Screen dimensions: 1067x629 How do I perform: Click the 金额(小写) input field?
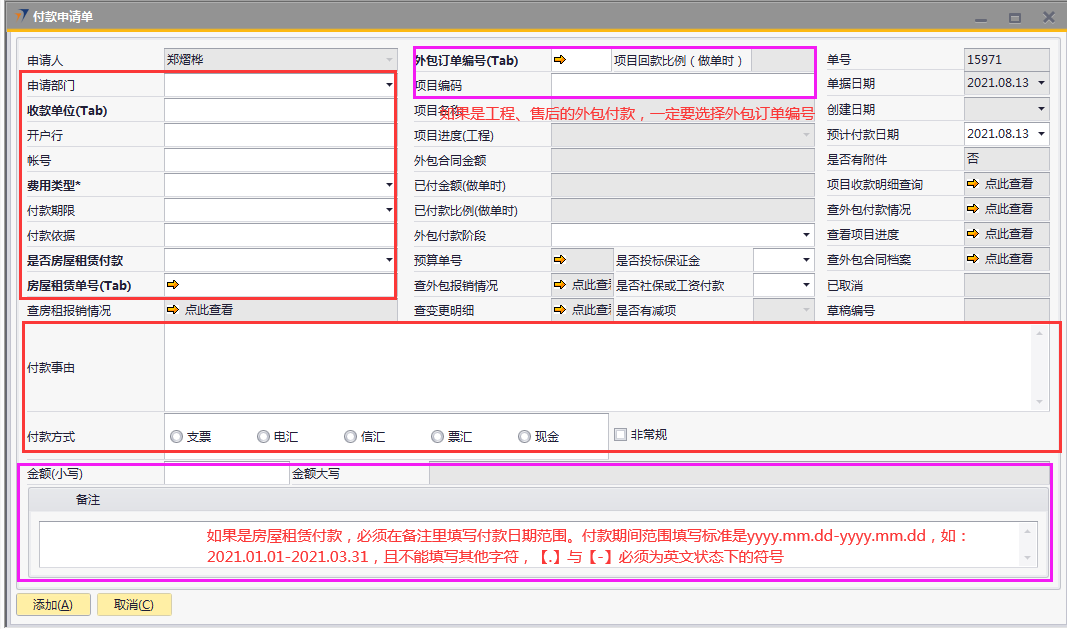coord(226,474)
